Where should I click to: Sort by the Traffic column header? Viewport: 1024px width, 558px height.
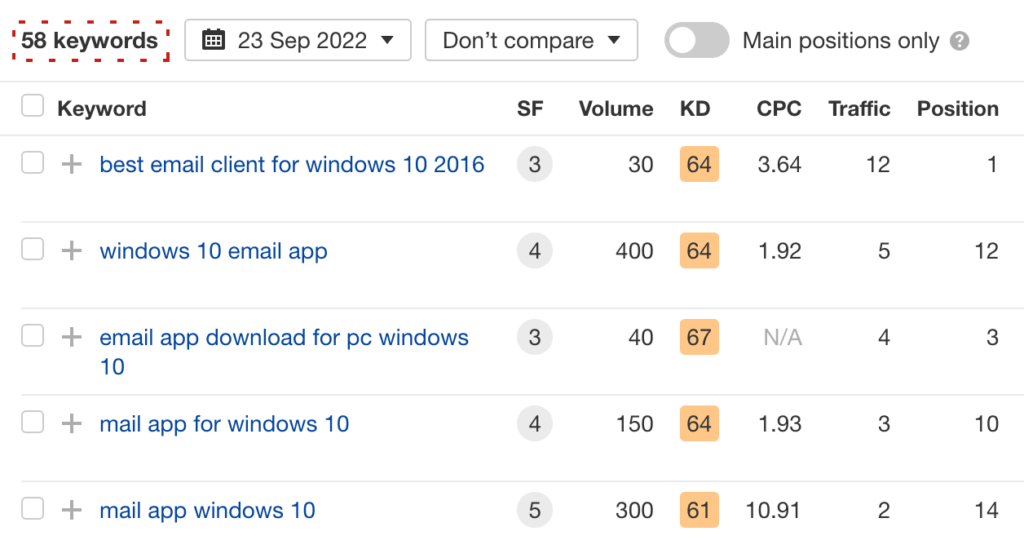tap(859, 109)
